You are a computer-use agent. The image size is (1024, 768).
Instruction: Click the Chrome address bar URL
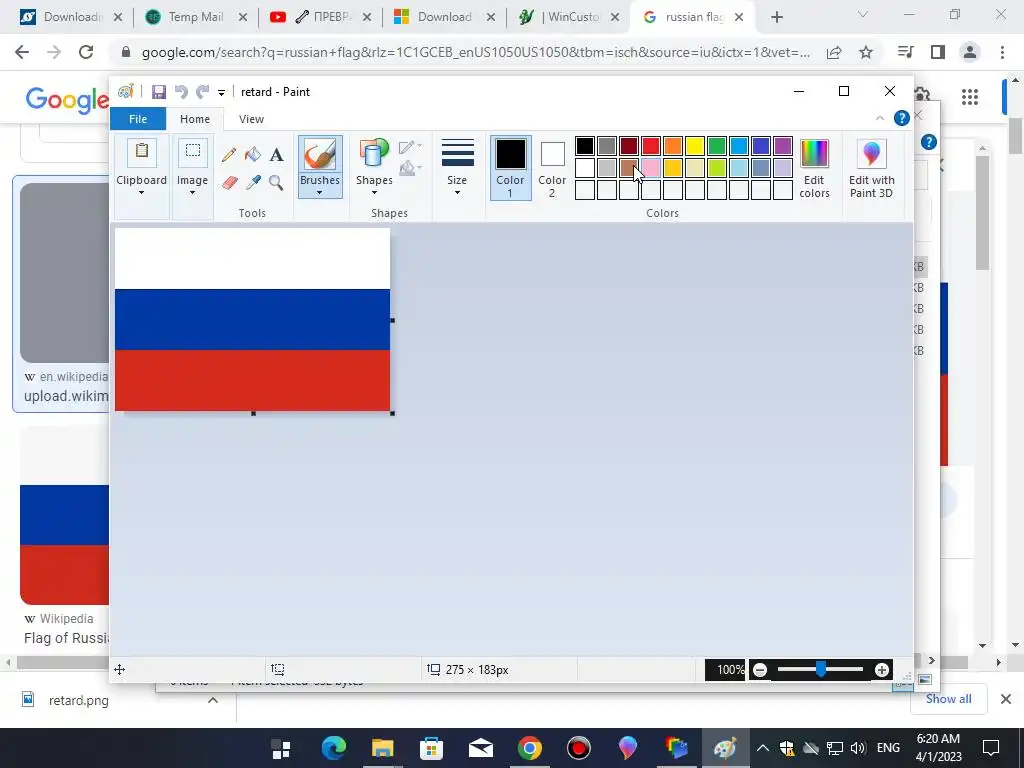[x=475, y=52]
